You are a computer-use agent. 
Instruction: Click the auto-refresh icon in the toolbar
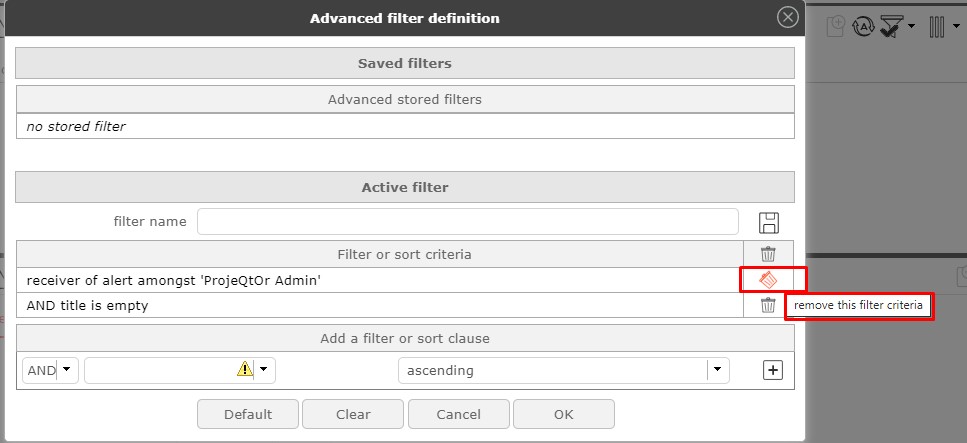[864, 27]
